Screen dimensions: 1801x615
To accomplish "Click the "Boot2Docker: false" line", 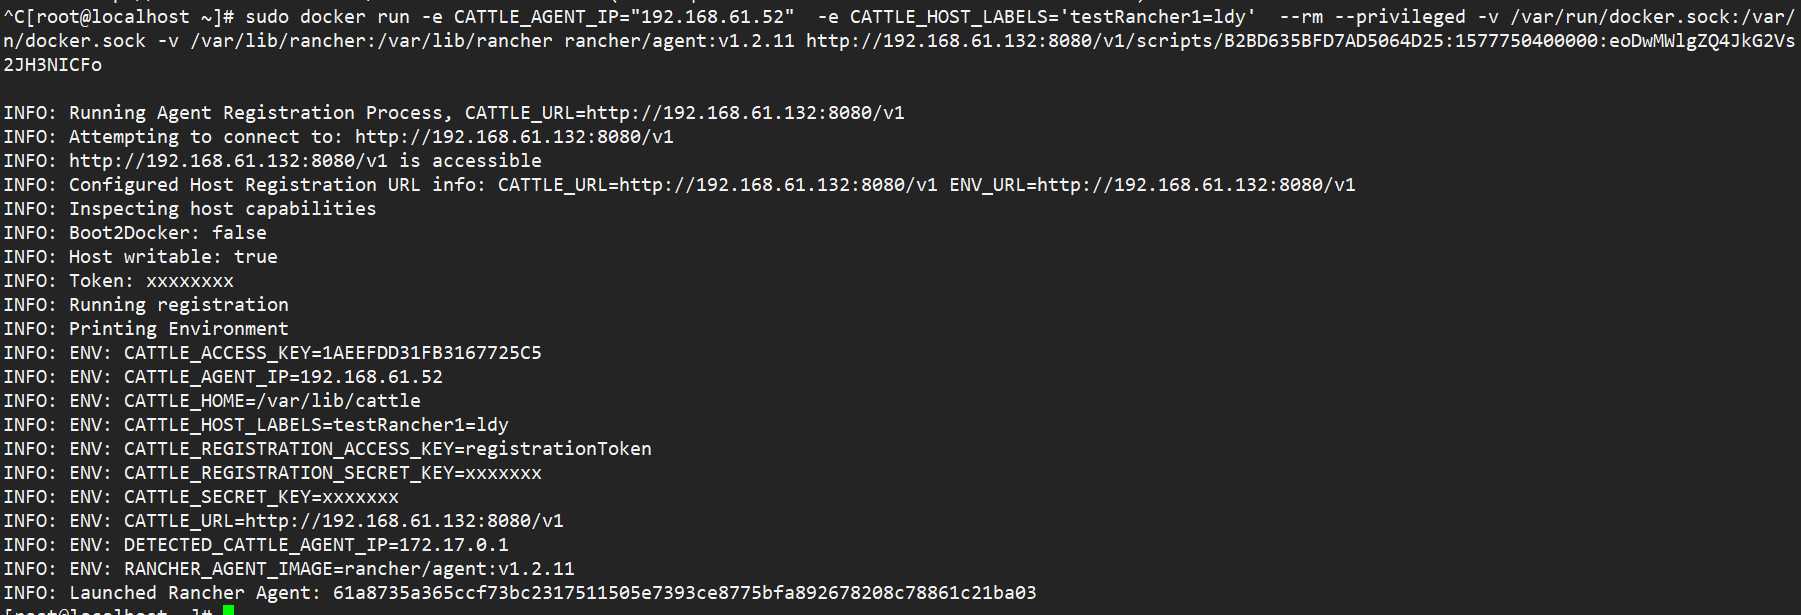I will (x=167, y=233).
